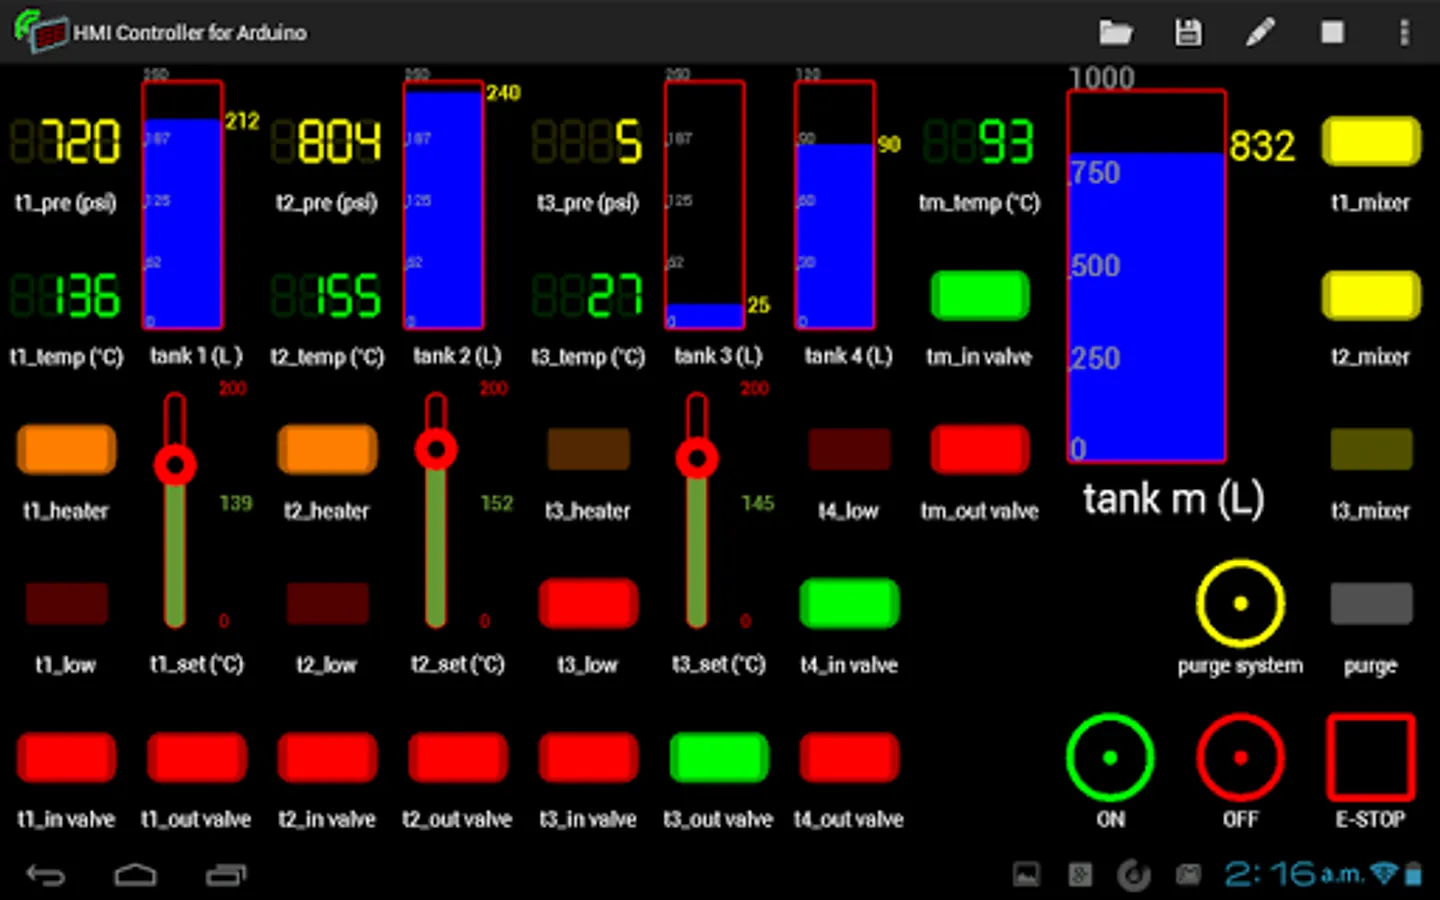Toggle the t1_mixer yellow indicator

1371,141
